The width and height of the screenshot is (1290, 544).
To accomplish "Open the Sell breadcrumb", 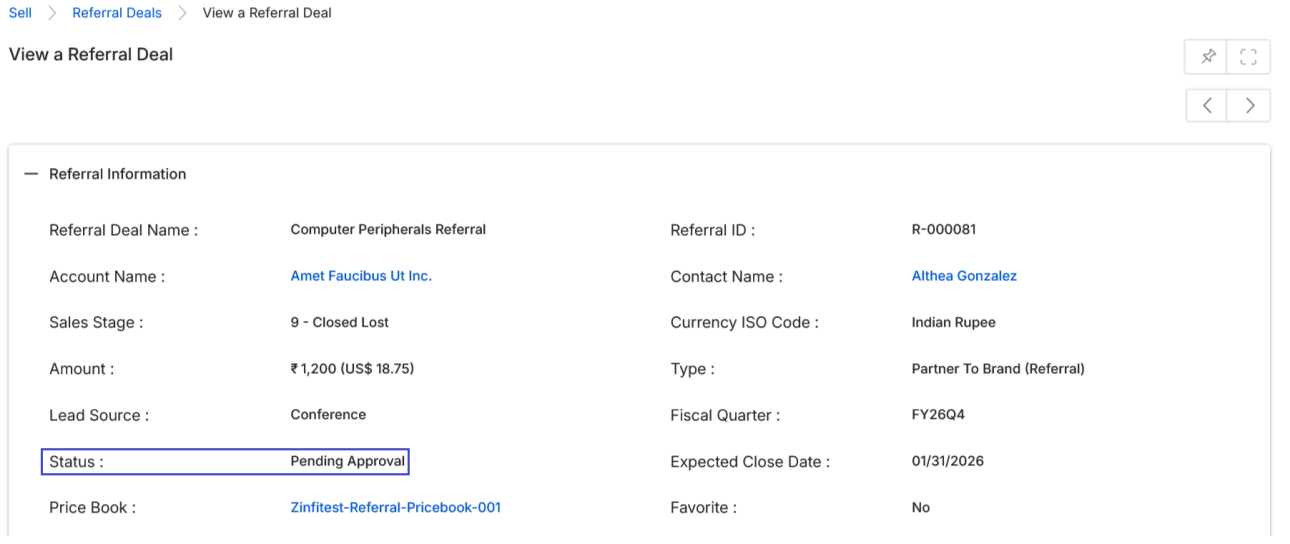I will pyautogui.click(x=20, y=13).
